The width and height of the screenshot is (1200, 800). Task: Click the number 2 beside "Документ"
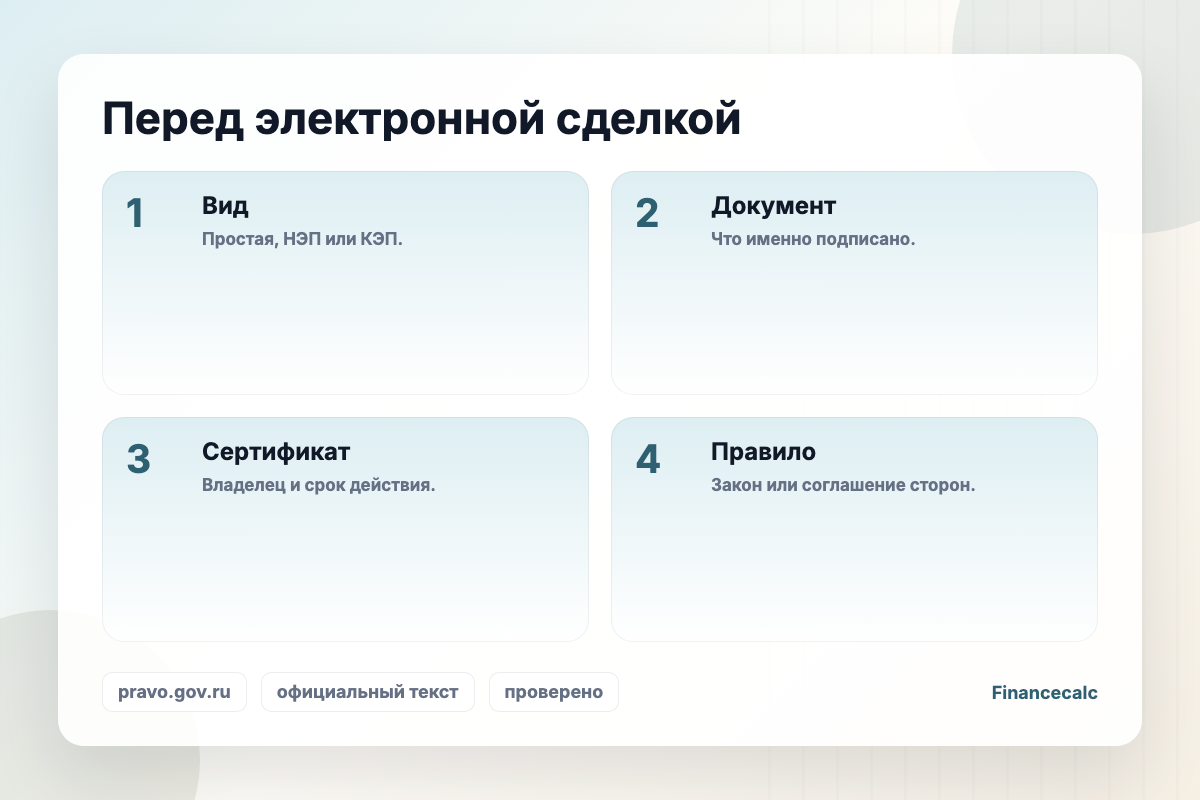point(647,213)
